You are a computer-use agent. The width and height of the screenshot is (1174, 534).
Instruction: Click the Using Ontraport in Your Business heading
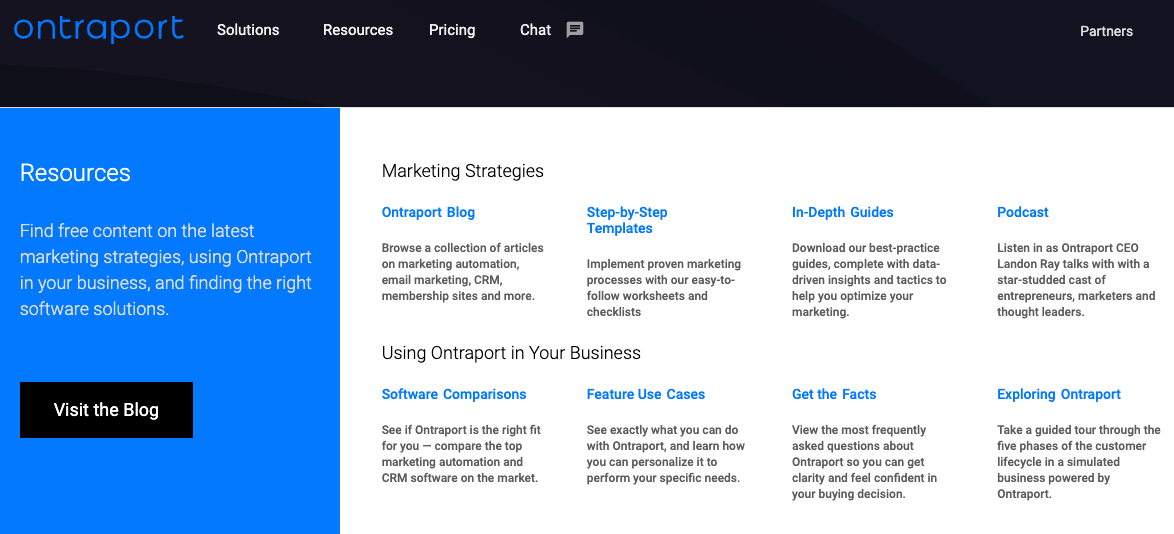point(511,353)
